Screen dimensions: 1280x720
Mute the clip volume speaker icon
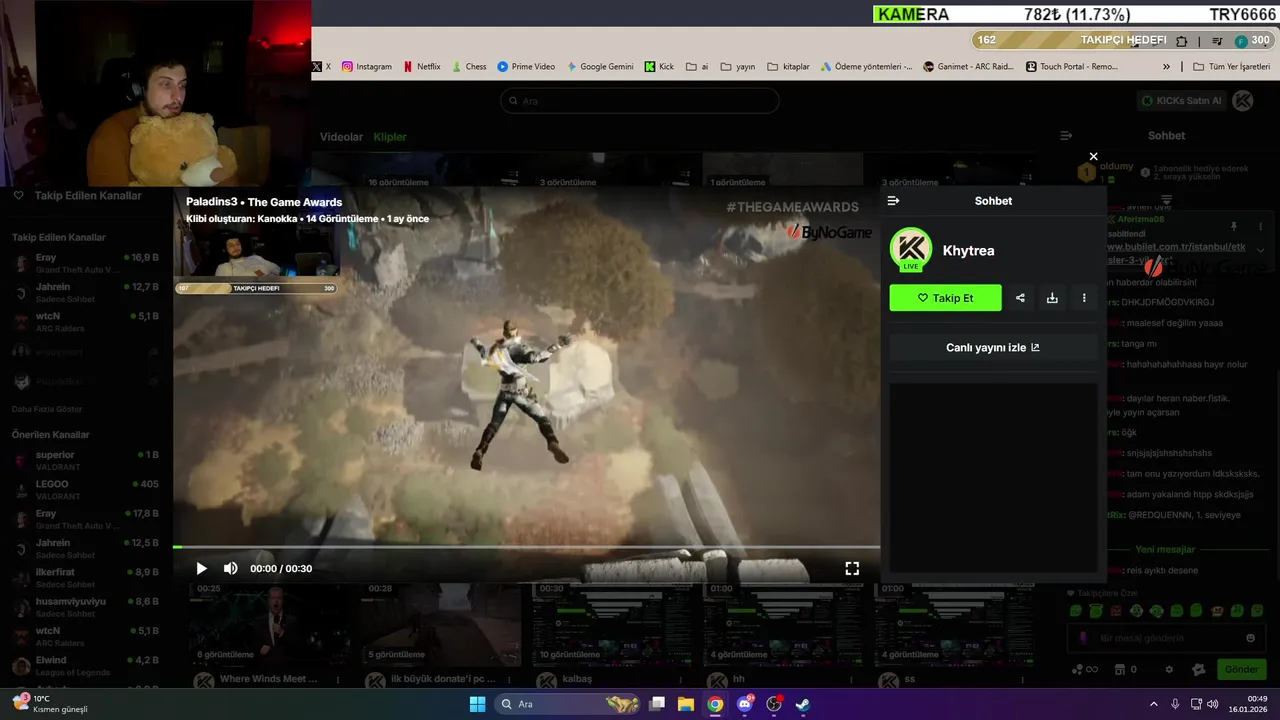230,568
